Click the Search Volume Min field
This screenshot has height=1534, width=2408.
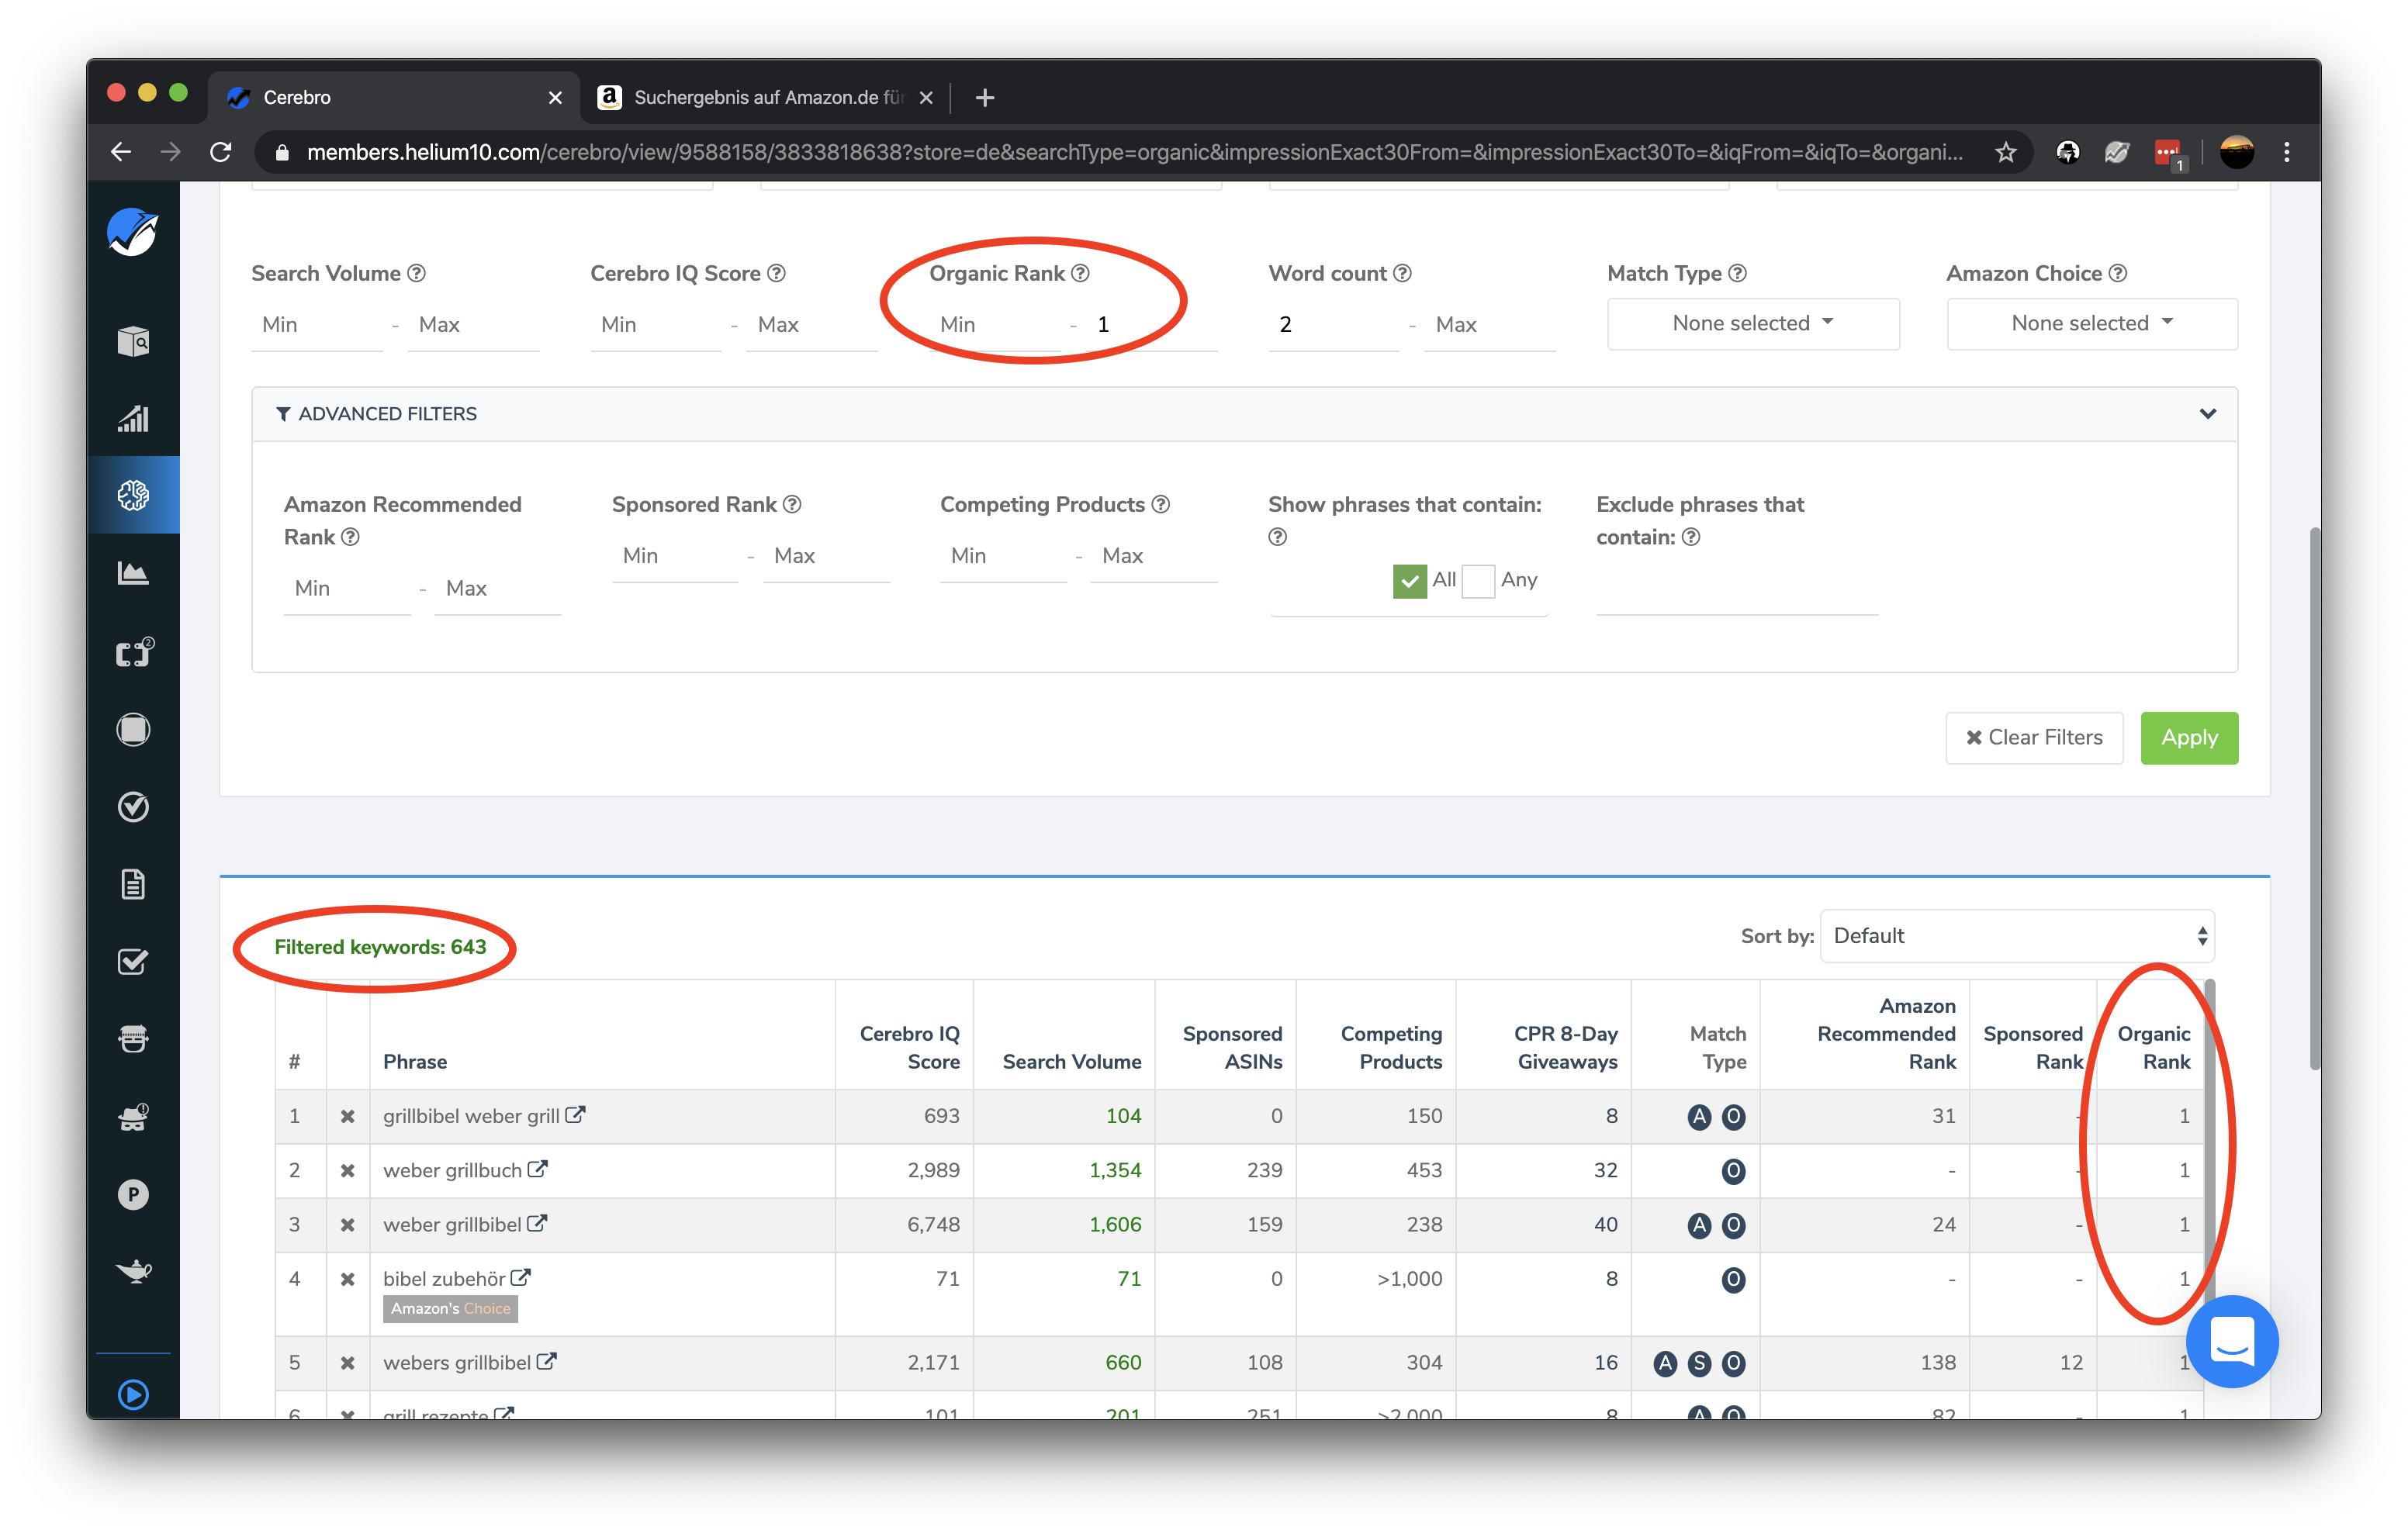[316, 325]
